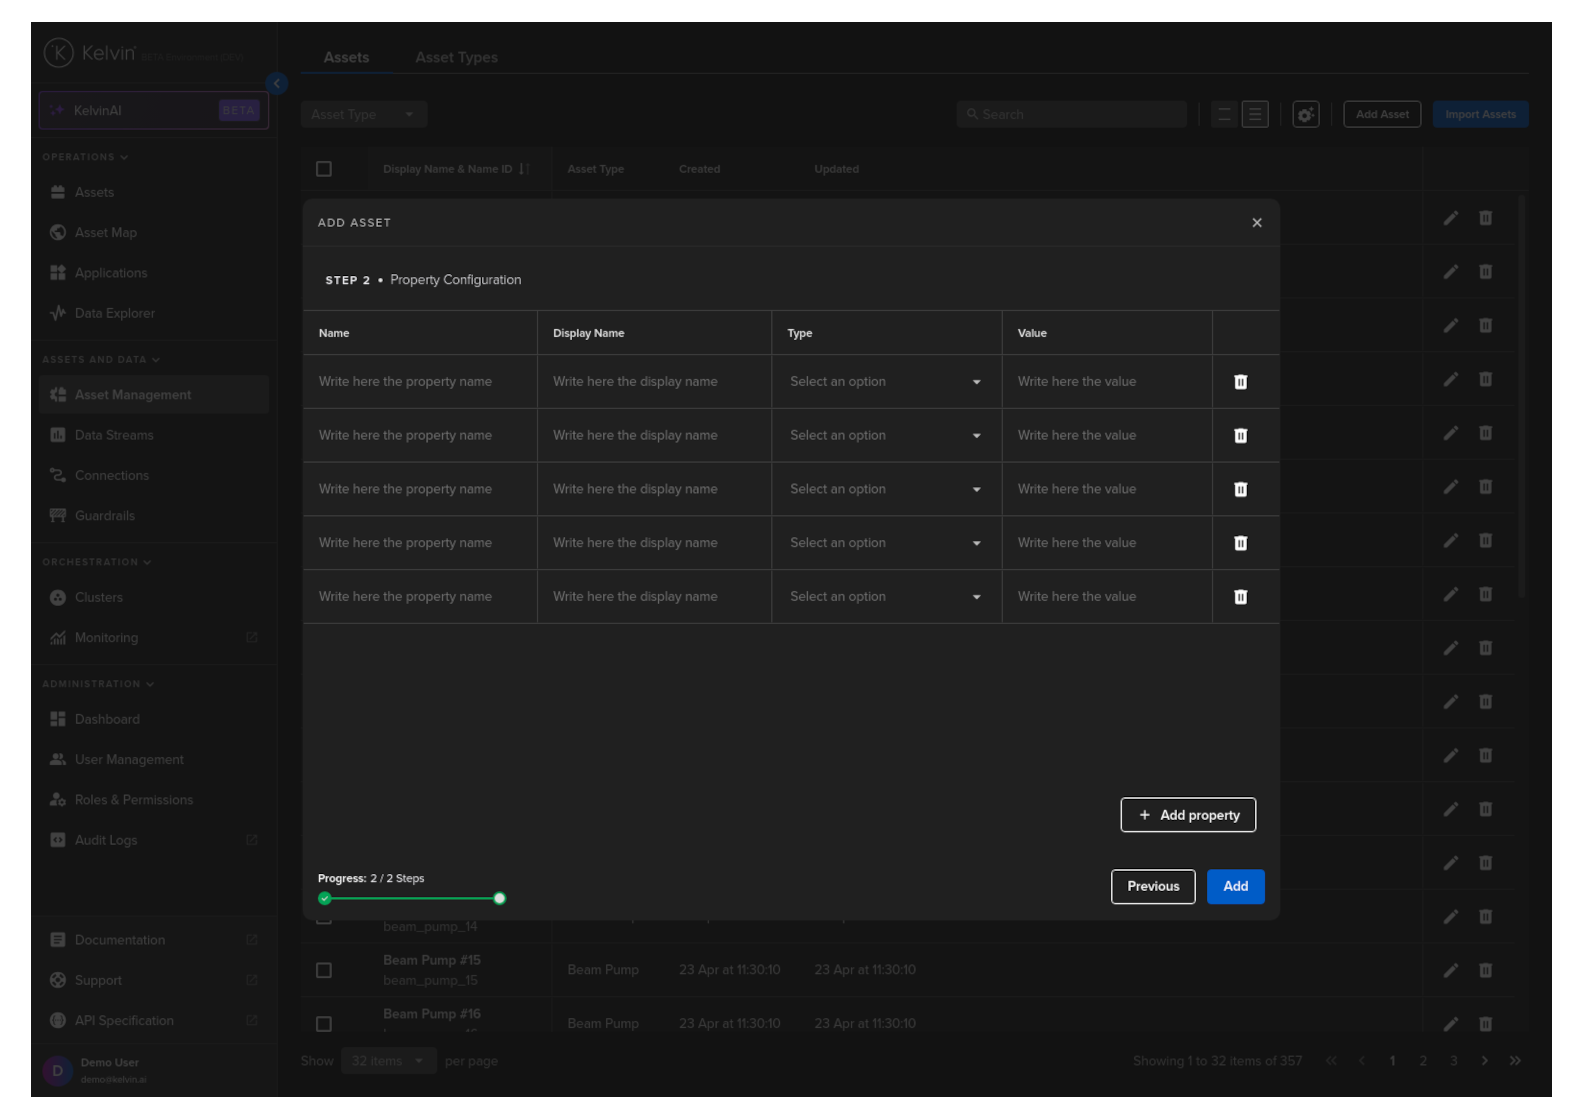Remove the fifth property row with its trash icon
The height and width of the screenshot is (1120, 1584).
click(x=1240, y=597)
